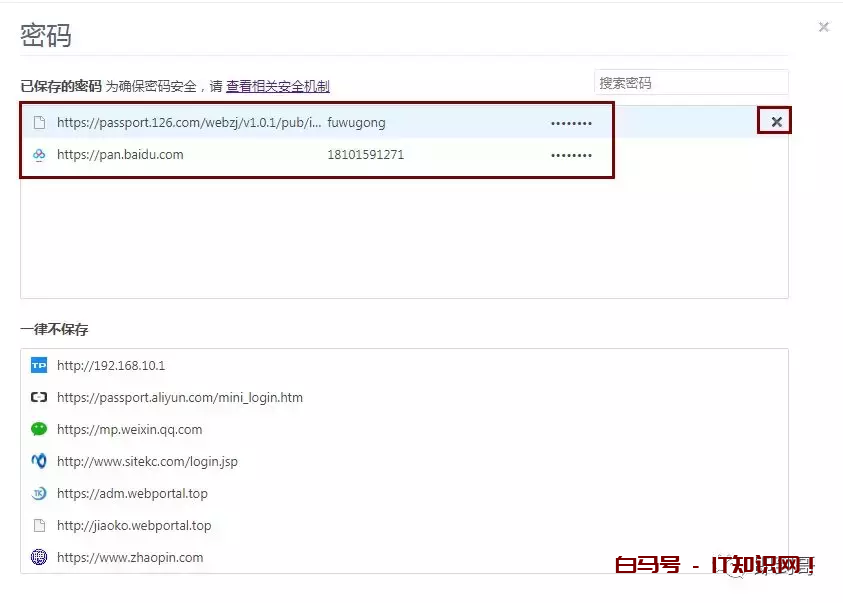Click the green WeChat favicon

coord(39,430)
